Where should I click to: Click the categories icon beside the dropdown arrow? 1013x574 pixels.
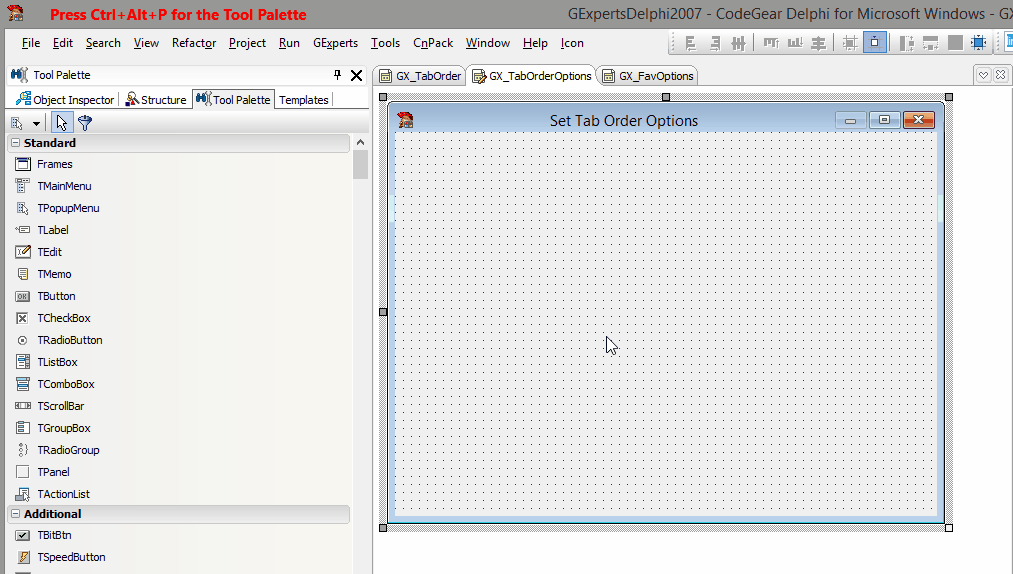pyautogui.click(x=17, y=123)
